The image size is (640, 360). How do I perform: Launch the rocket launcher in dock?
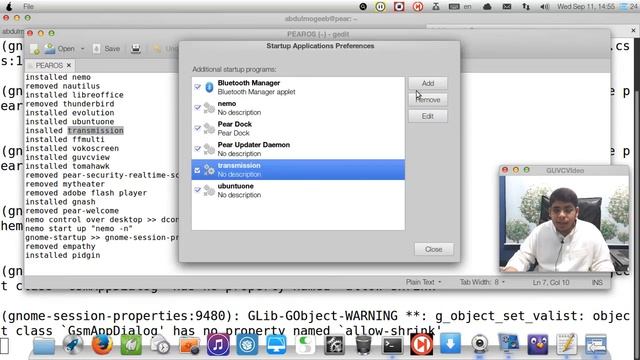[72, 345]
